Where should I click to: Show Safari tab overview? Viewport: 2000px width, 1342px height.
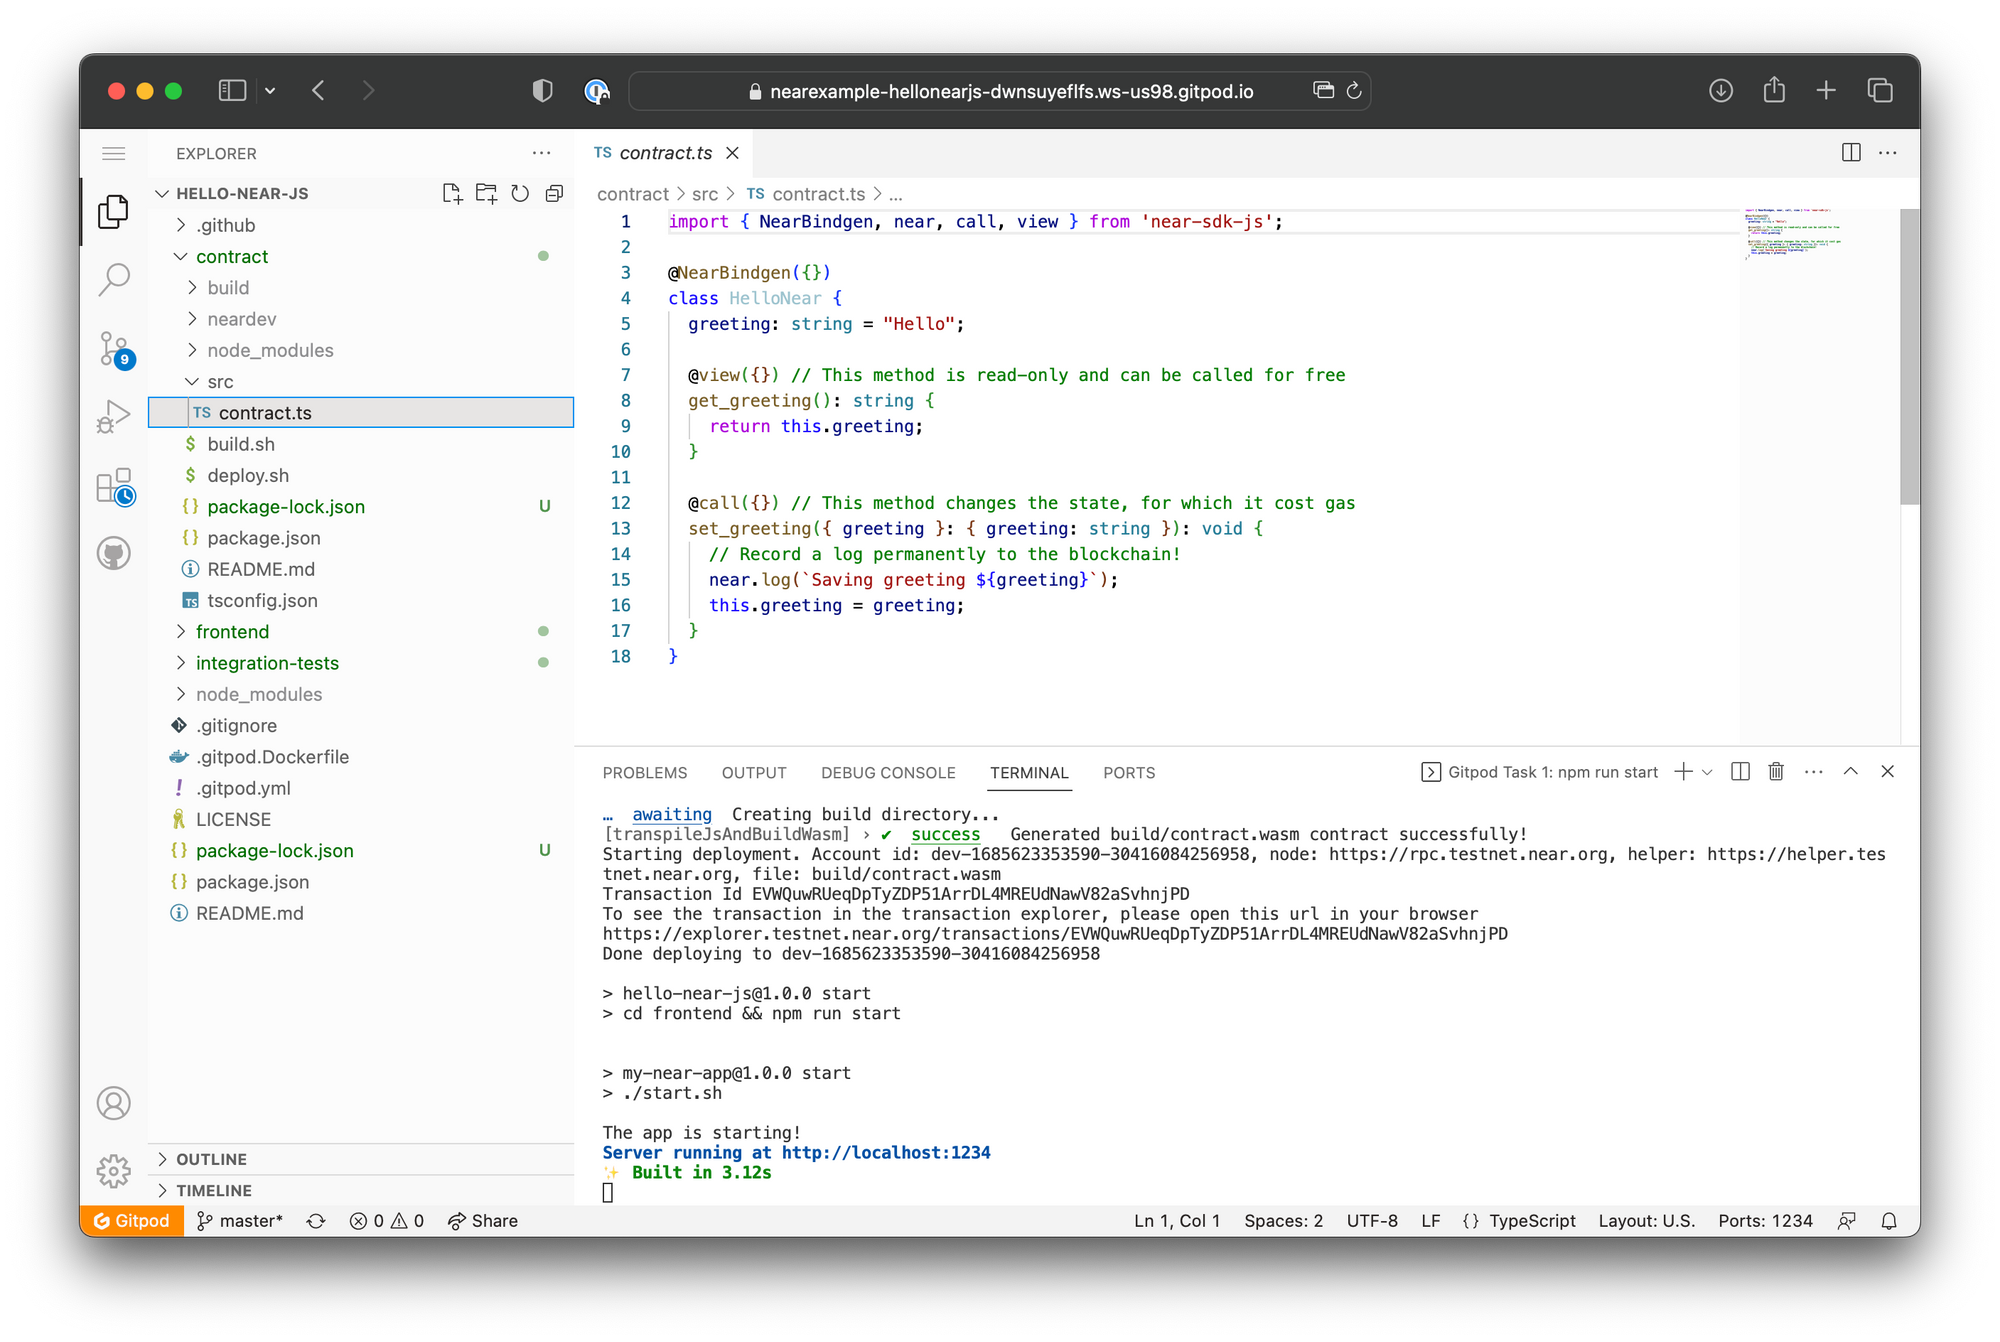pyautogui.click(x=1880, y=91)
